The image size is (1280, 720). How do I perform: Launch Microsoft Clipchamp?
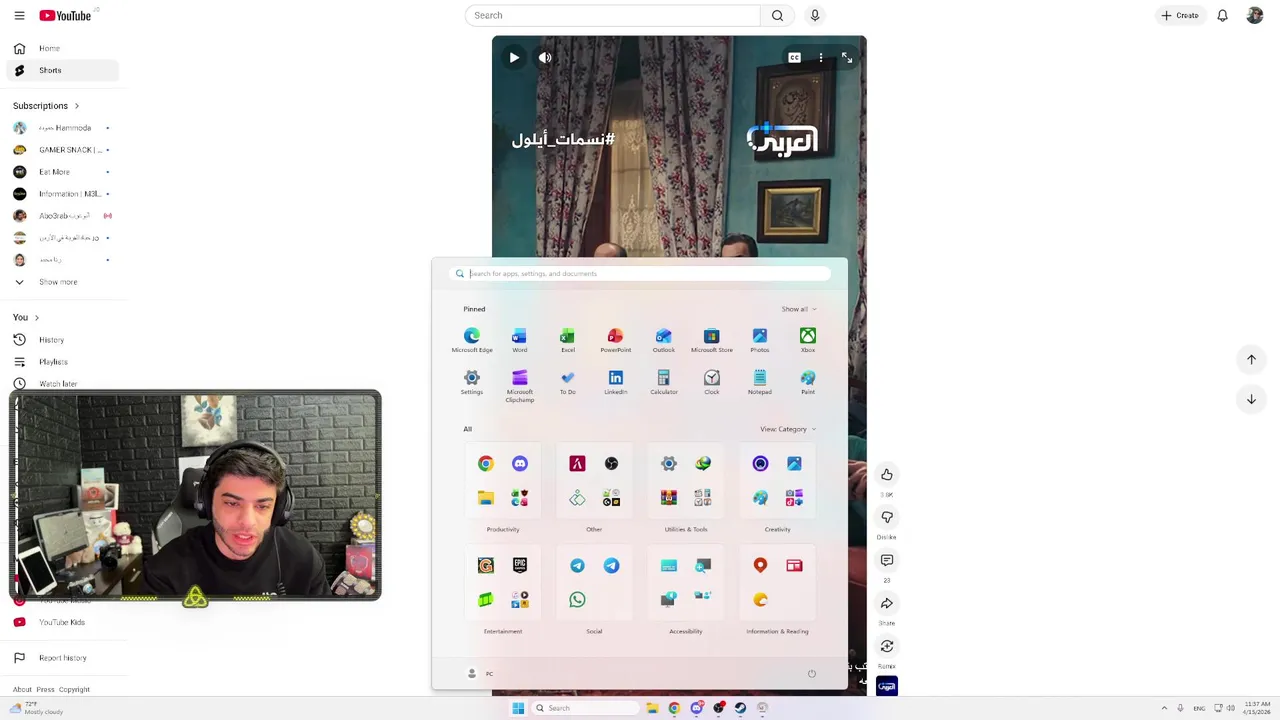click(x=520, y=386)
